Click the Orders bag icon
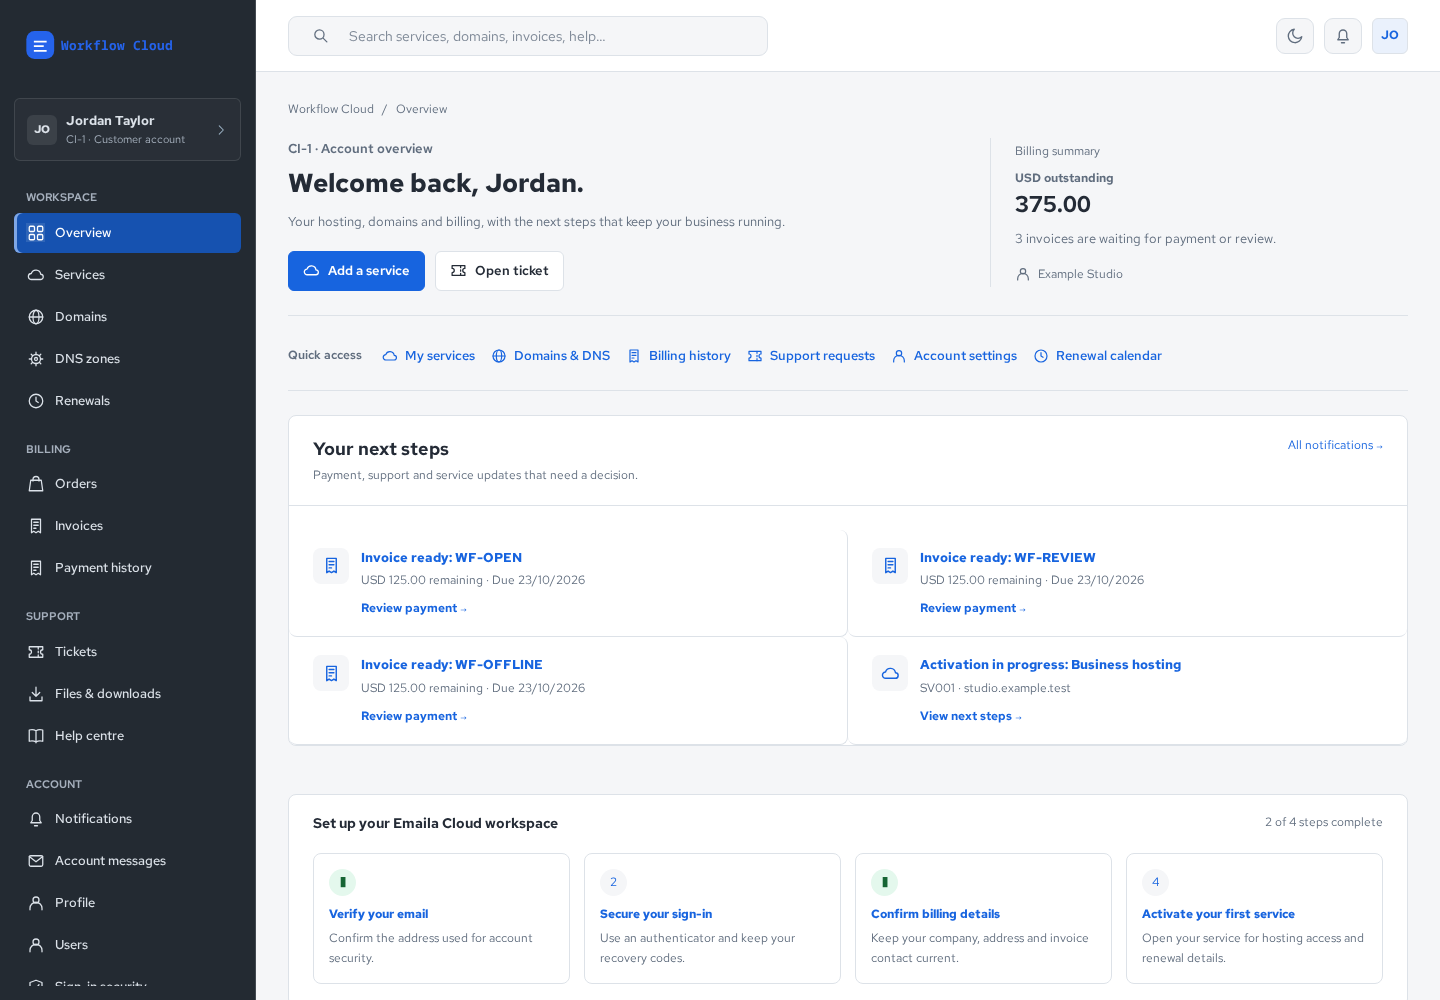The height and width of the screenshot is (1000, 1440). coord(36,484)
